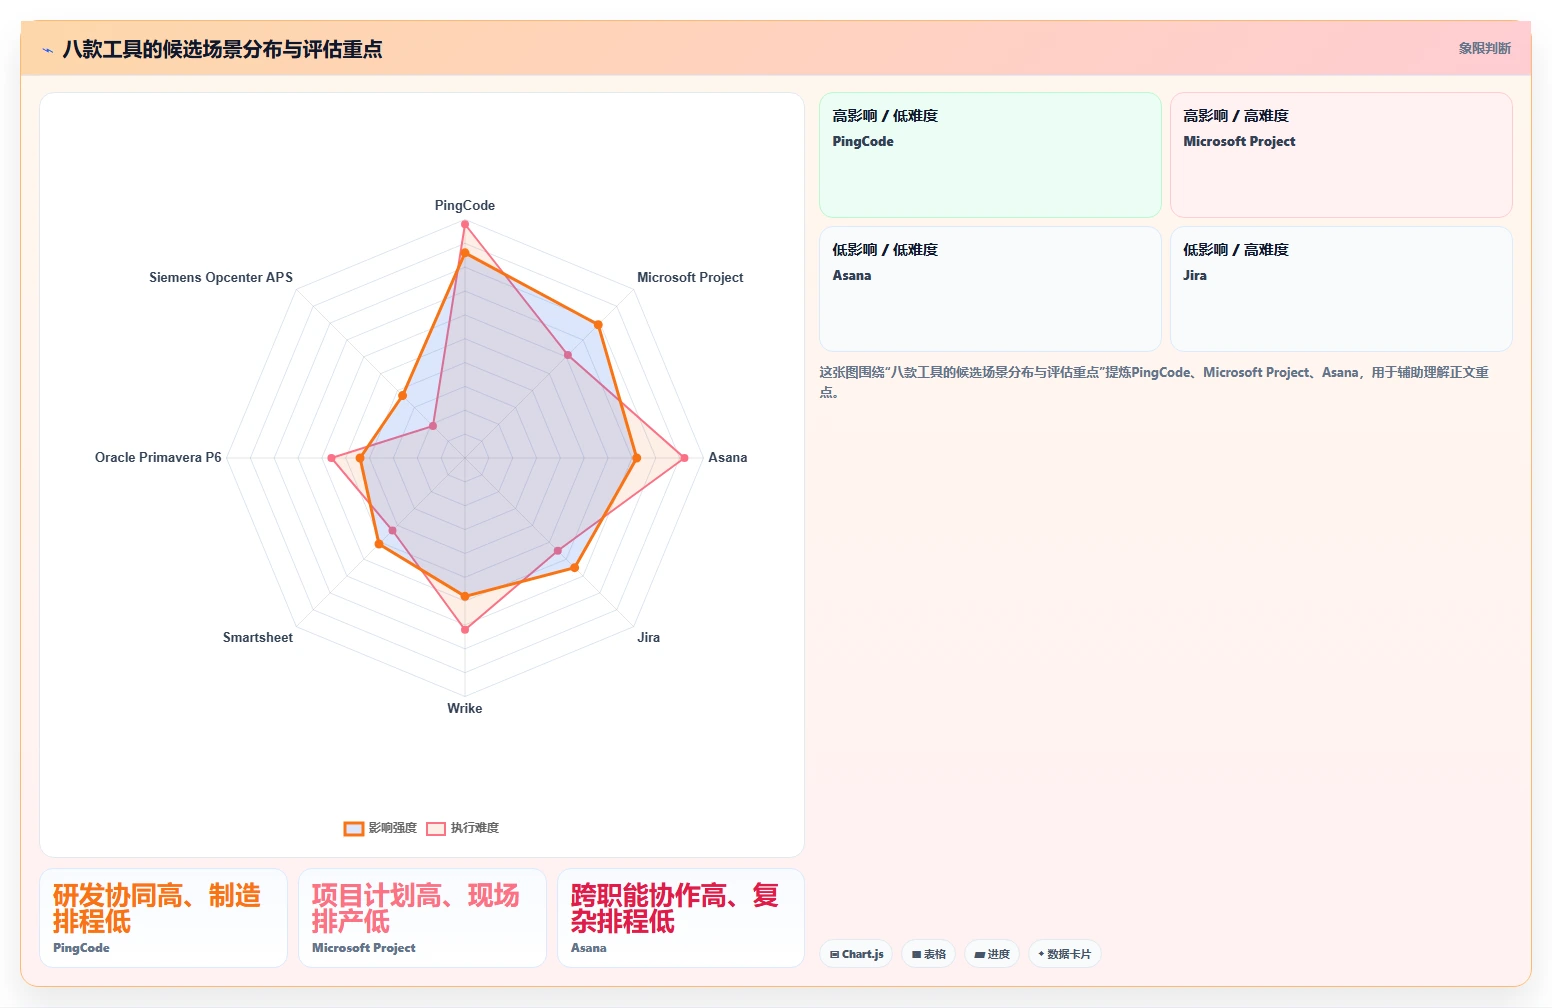Image resolution: width=1552 pixels, height=1008 pixels.
Task: Open the 高影响 / 高难度 Microsoft Project card
Action: click(x=1341, y=155)
